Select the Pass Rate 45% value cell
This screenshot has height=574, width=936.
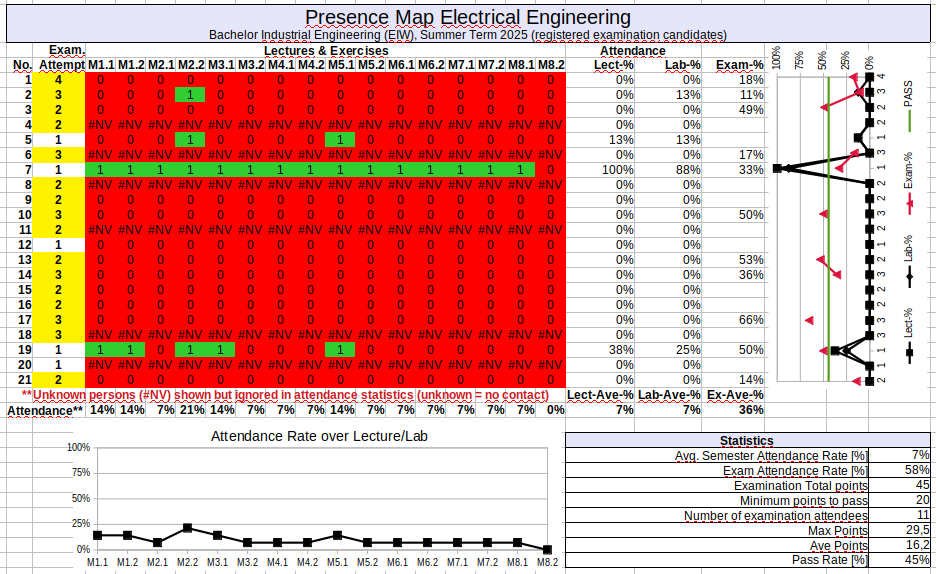coord(900,560)
